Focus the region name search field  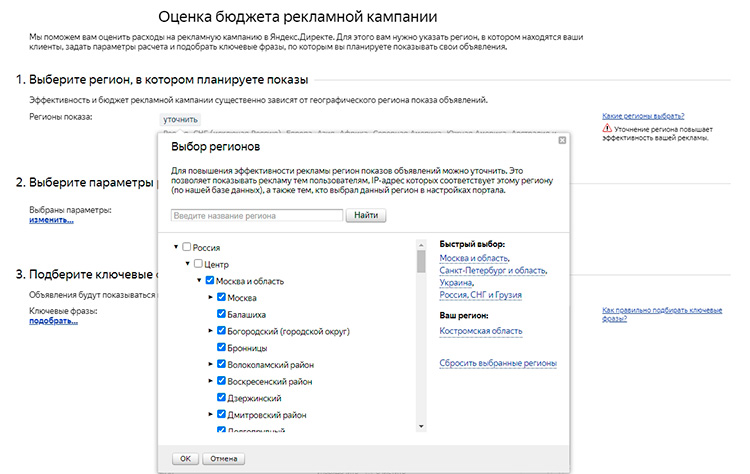pyautogui.click(x=256, y=215)
